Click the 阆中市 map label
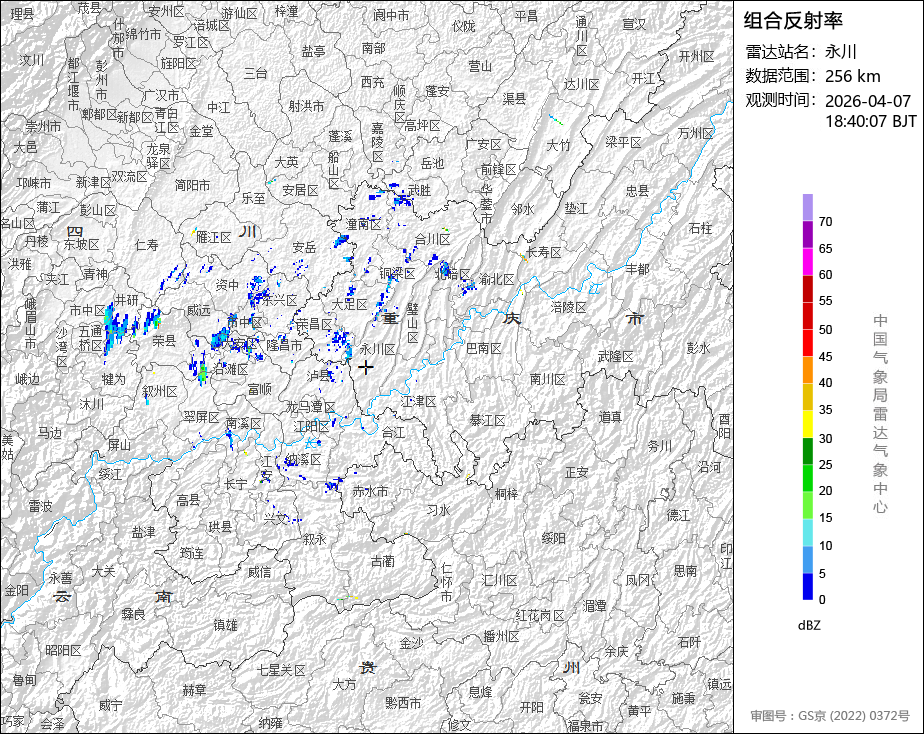The image size is (924, 734). (391, 16)
